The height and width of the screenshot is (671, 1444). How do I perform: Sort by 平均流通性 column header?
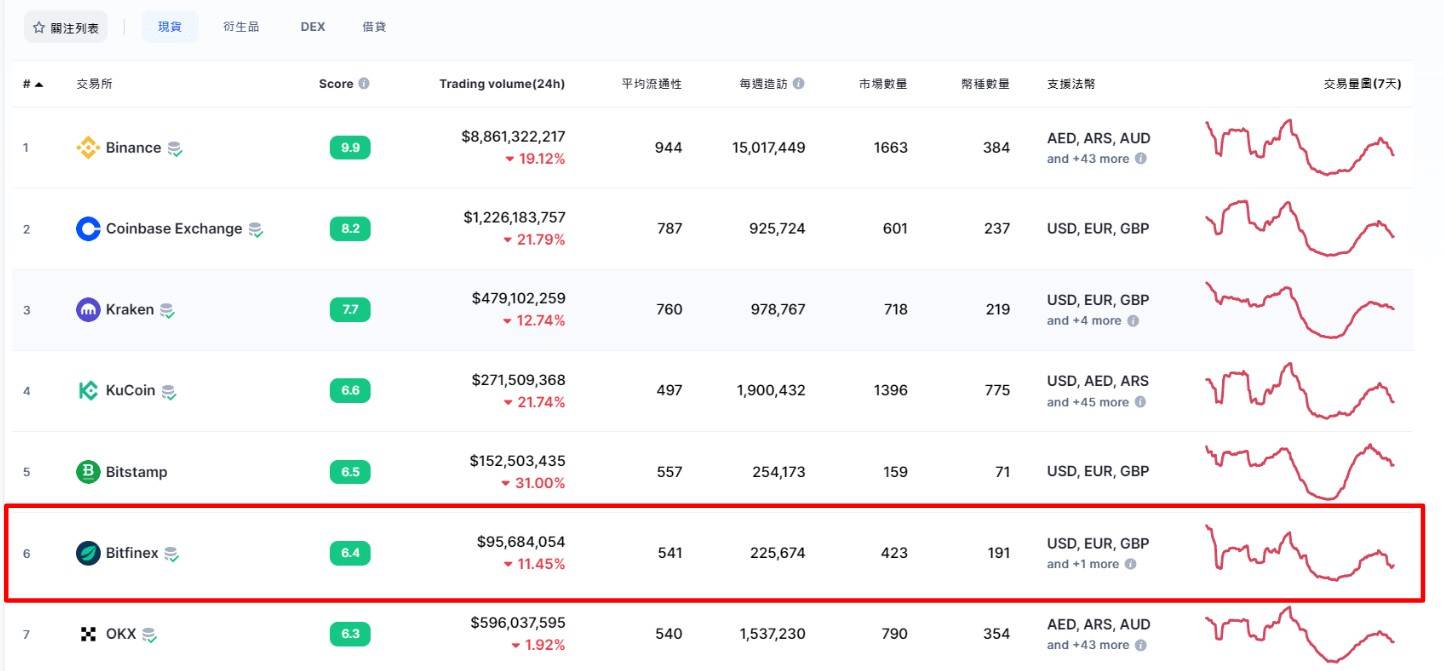click(652, 84)
